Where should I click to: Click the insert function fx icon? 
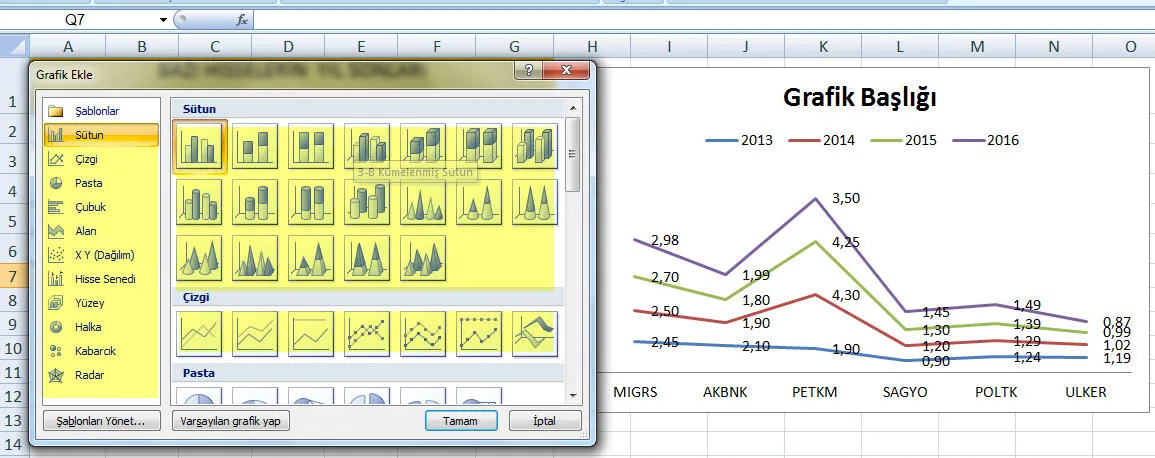[242, 19]
